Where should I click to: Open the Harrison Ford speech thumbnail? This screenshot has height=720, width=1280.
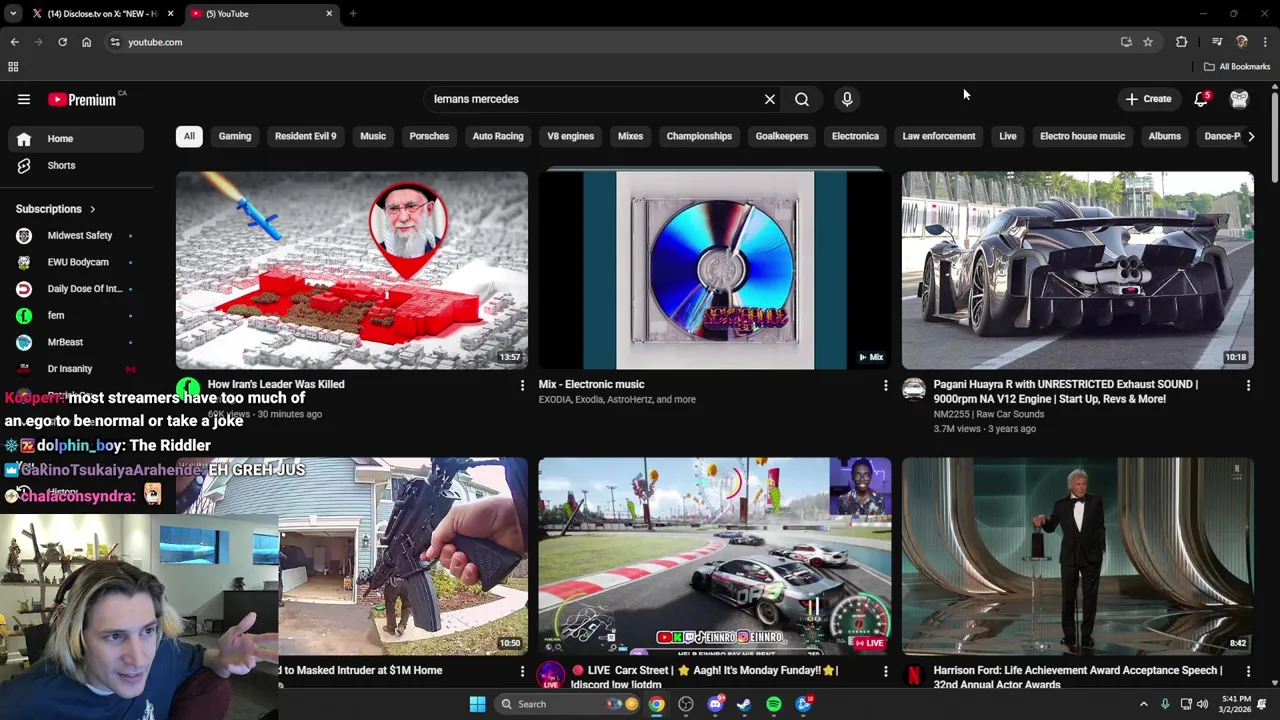(x=1078, y=556)
